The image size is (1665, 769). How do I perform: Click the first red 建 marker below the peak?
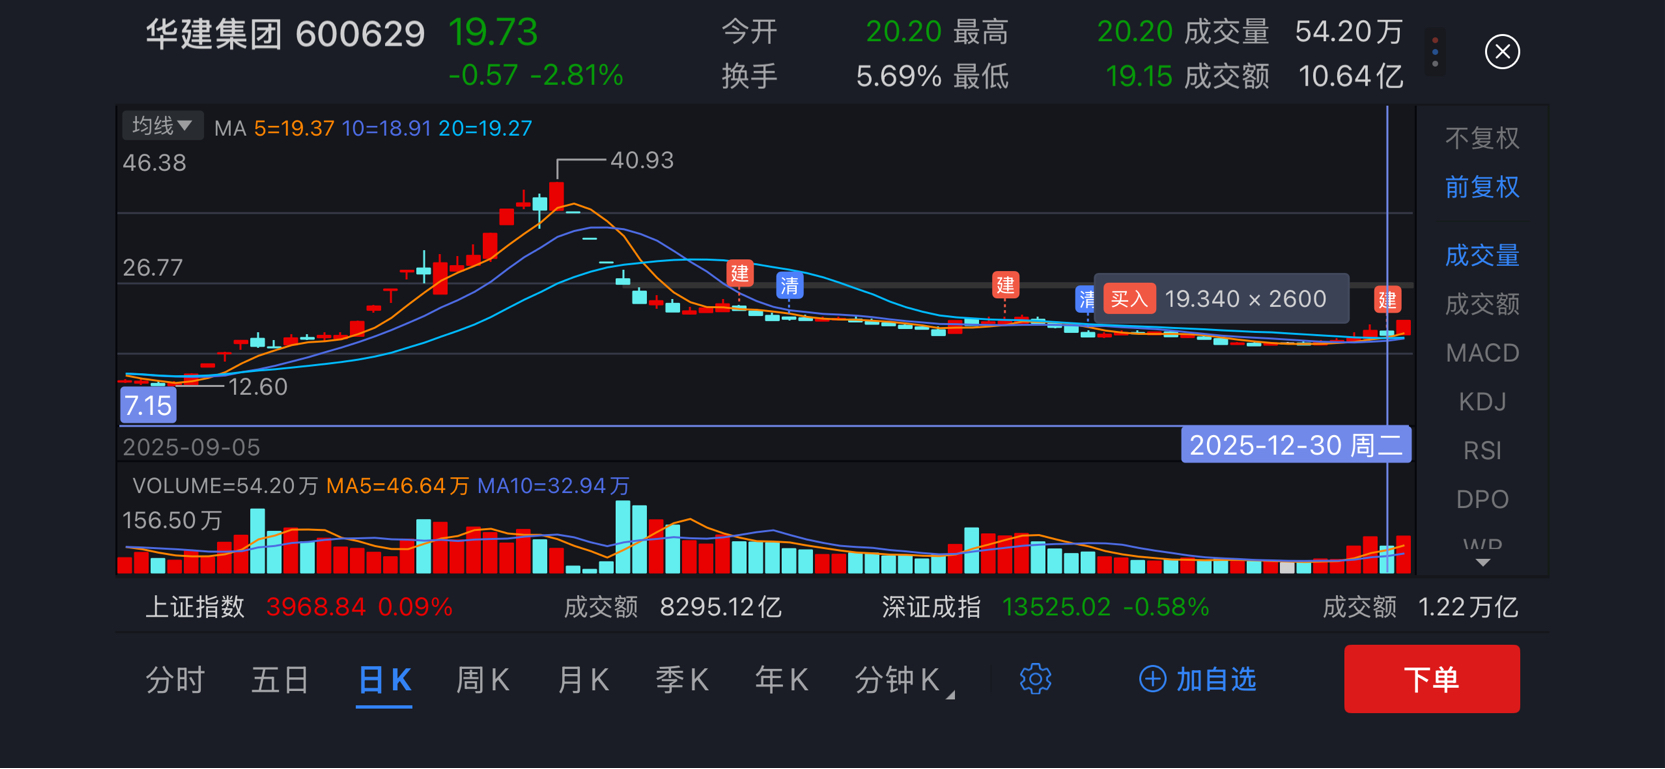739,273
